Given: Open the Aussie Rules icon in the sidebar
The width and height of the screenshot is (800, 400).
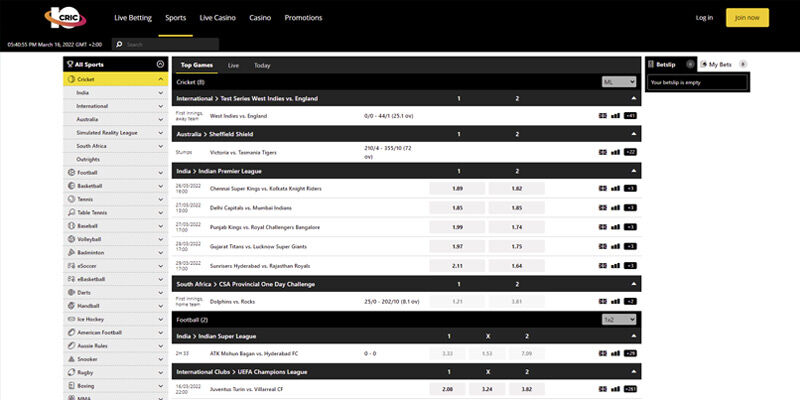Looking at the screenshot, I should pos(71,345).
